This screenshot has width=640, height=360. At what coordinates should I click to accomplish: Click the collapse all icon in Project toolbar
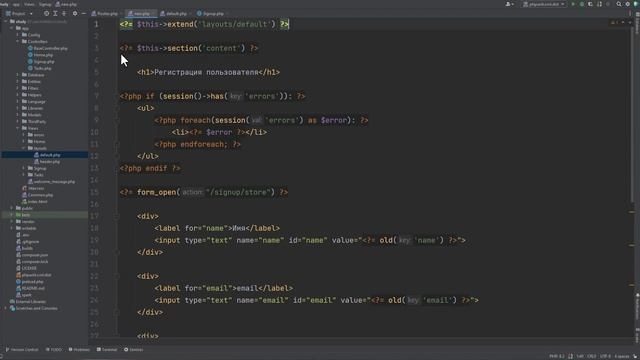[64, 13]
